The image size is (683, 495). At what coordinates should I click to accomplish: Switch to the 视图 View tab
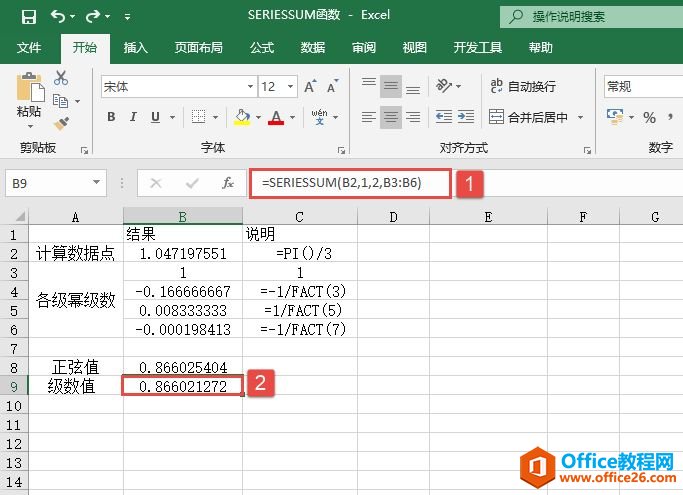(x=414, y=47)
